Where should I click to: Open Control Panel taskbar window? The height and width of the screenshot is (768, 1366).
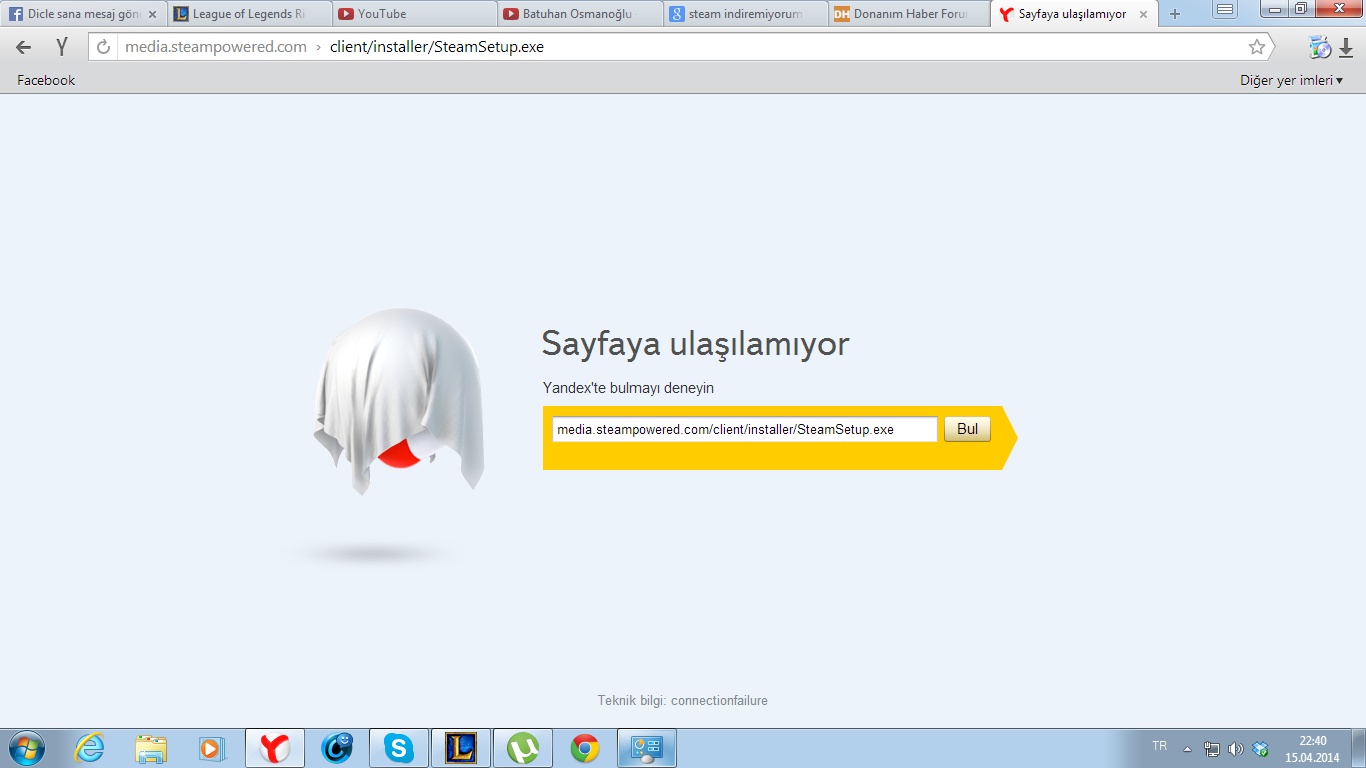coord(647,748)
